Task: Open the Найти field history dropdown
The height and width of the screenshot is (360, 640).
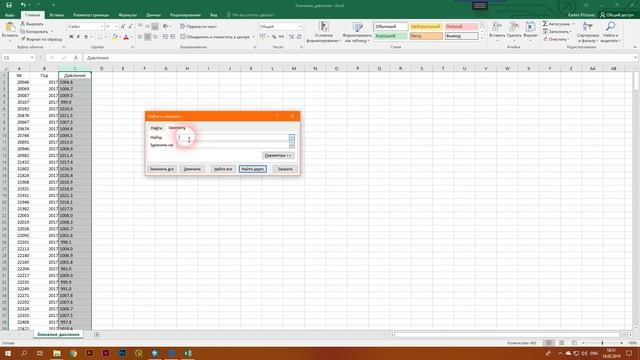Action: click(292, 137)
